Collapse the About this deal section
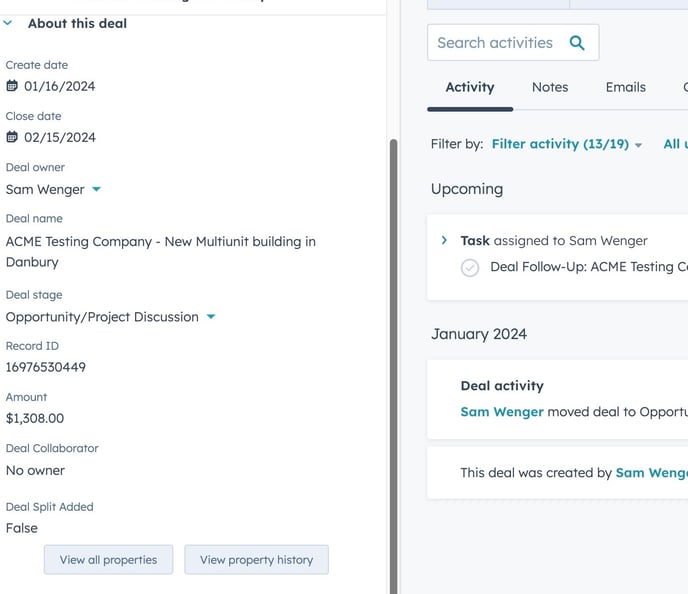The width and height of the screenshot is (688, 594). pos(8,23)
